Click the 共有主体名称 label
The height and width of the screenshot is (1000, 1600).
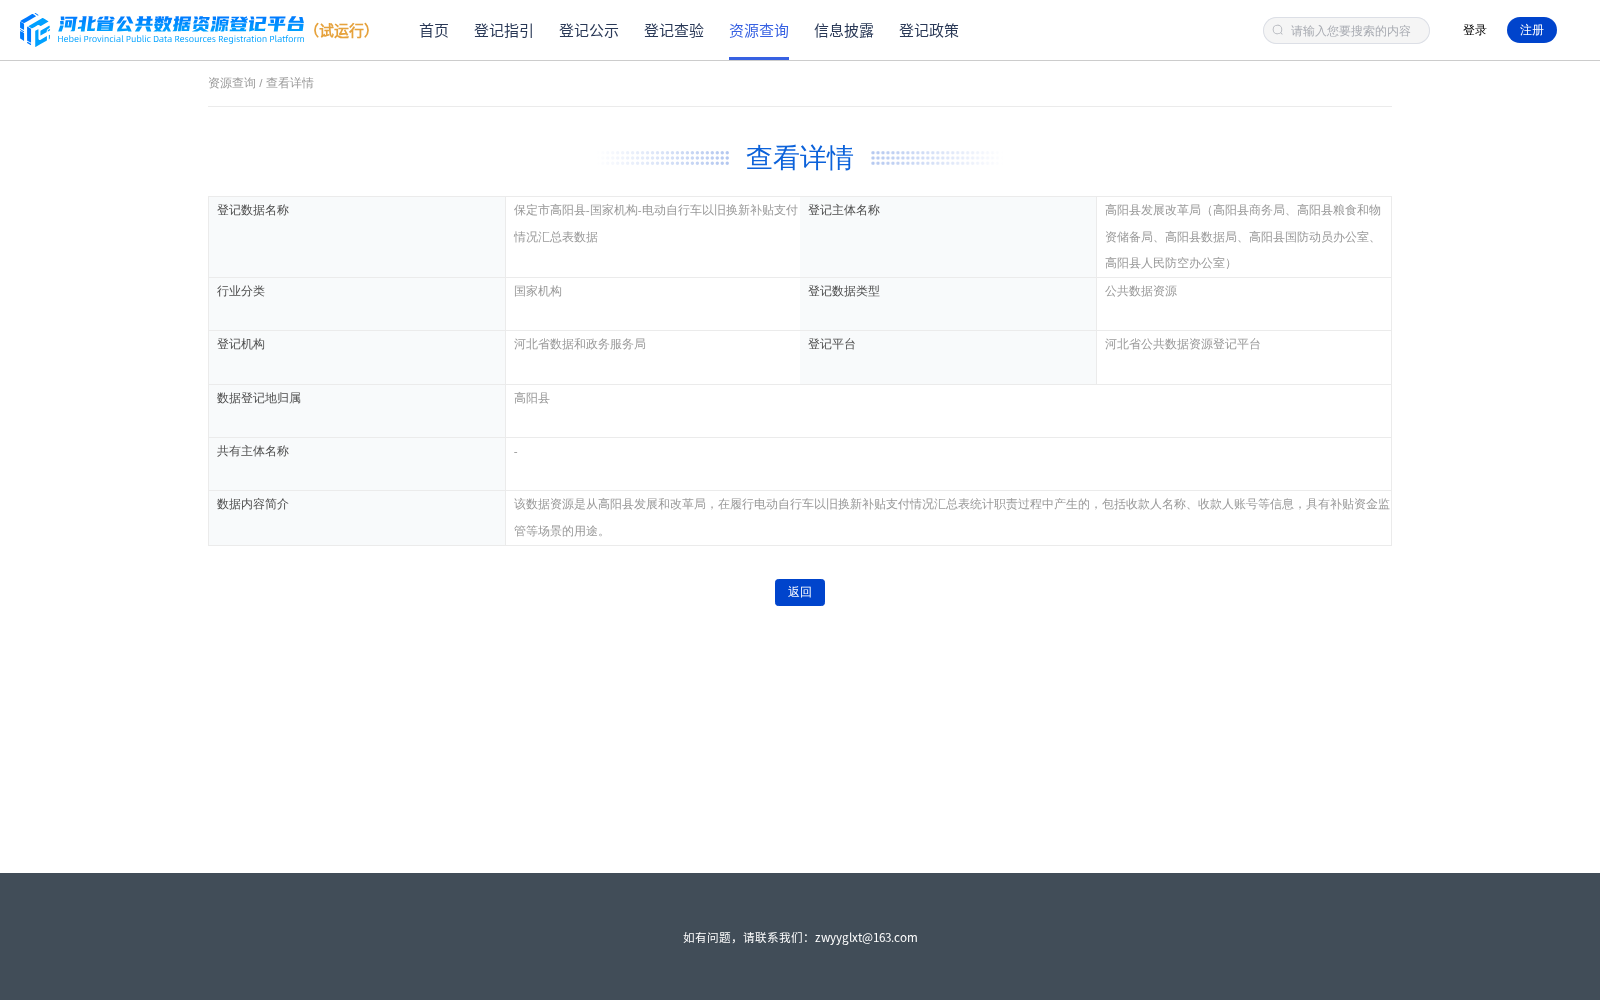(253, 451)
